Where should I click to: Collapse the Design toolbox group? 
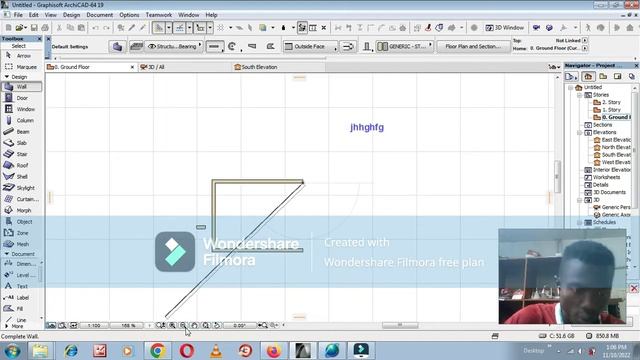point(7,77)
